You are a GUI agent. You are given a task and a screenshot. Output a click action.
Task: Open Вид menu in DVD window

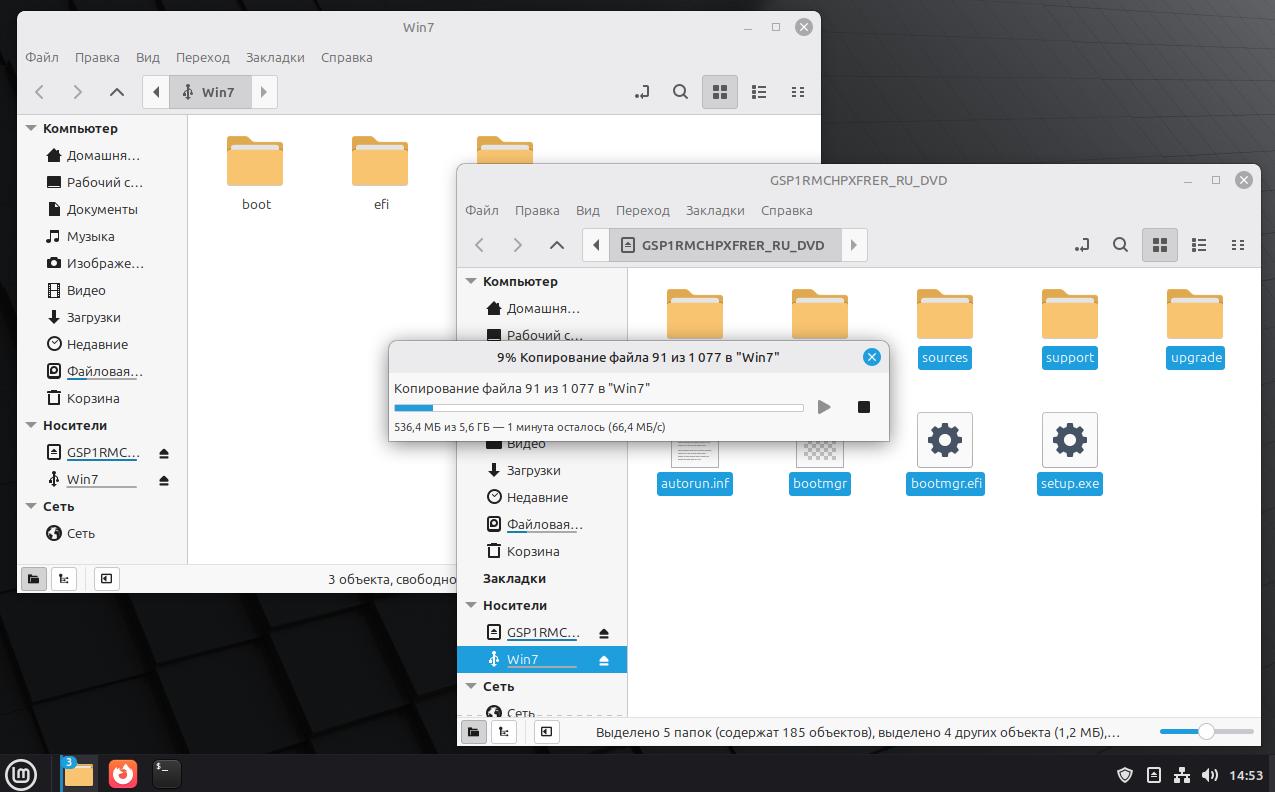point(588,210)
